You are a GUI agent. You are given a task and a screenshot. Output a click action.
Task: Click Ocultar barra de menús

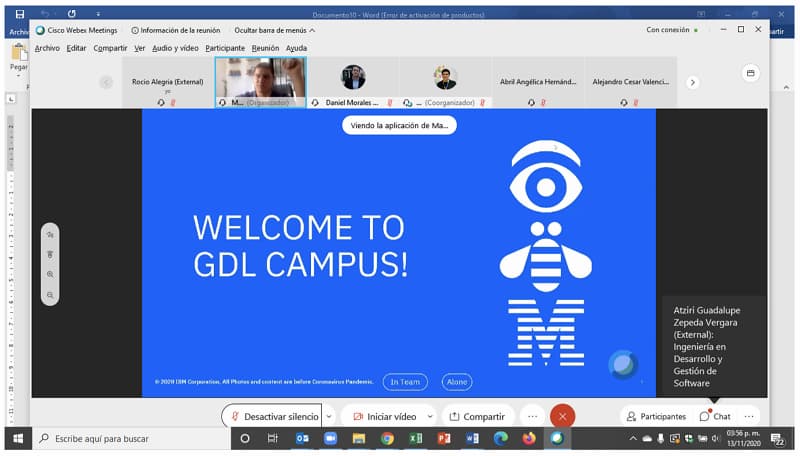[274, 30]
